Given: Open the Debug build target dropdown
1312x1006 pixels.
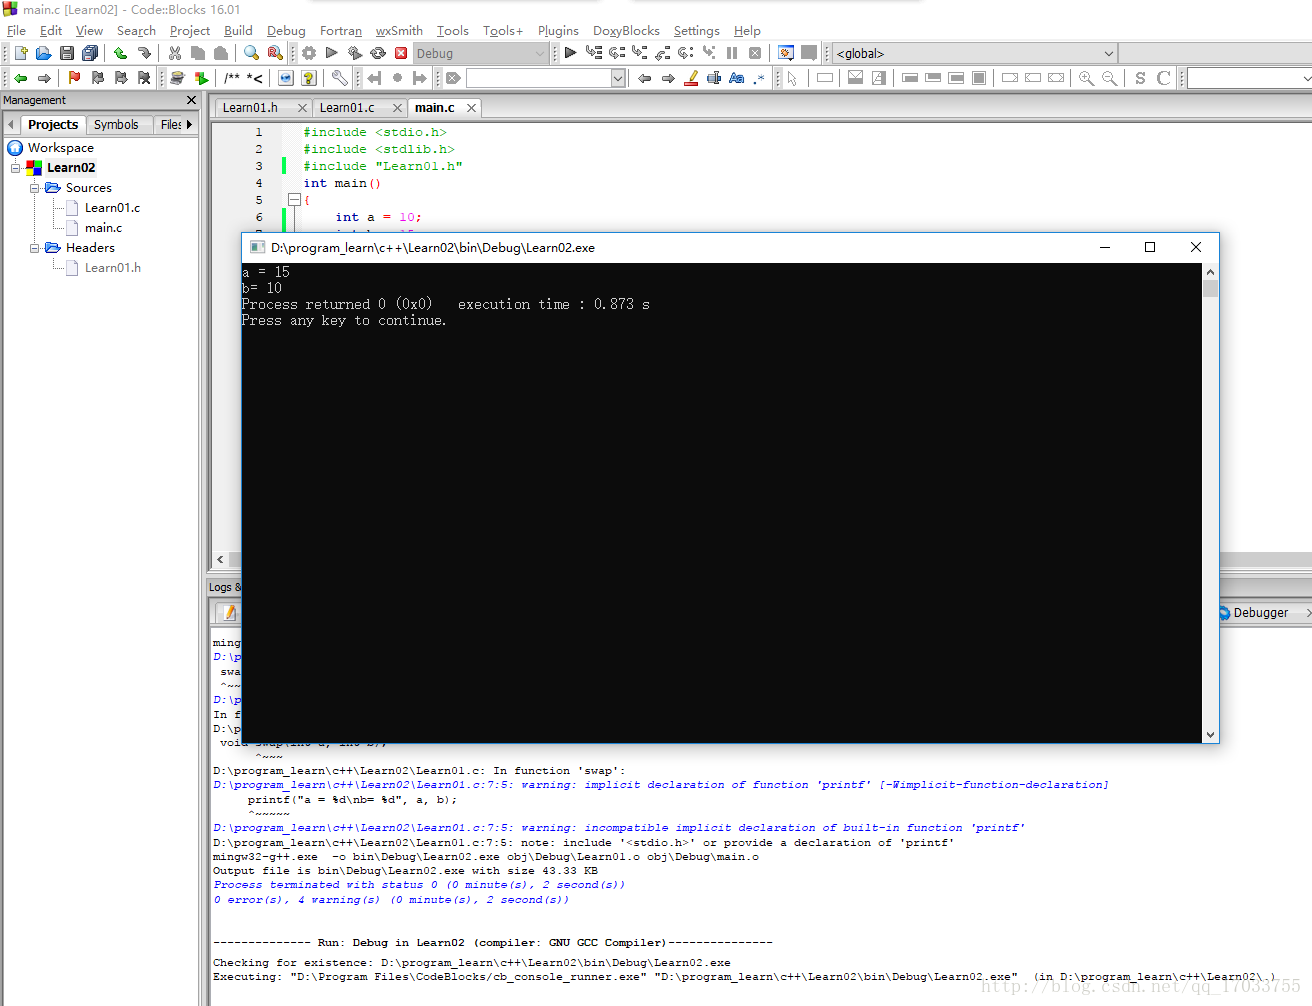Looking at the screenshot, I should [x=540, y=53].
